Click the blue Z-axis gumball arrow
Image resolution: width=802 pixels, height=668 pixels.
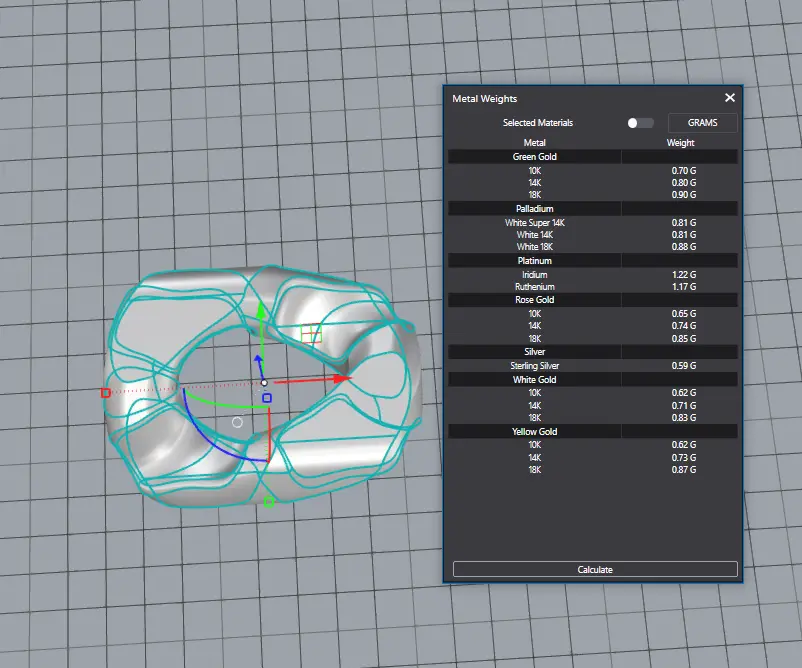coord(258,359)
